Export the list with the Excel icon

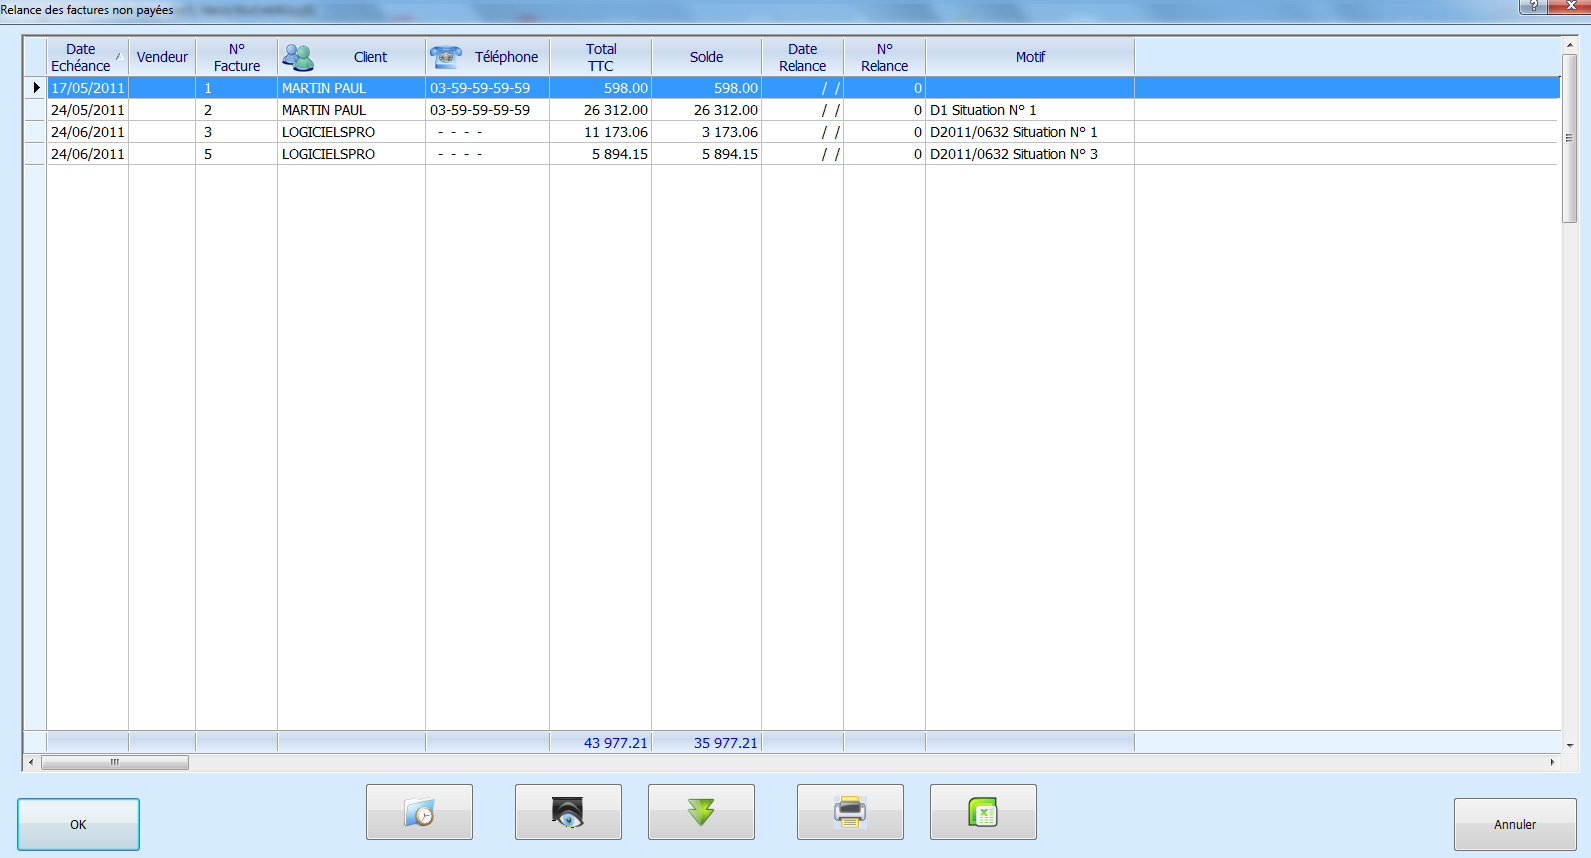(983, 812)
